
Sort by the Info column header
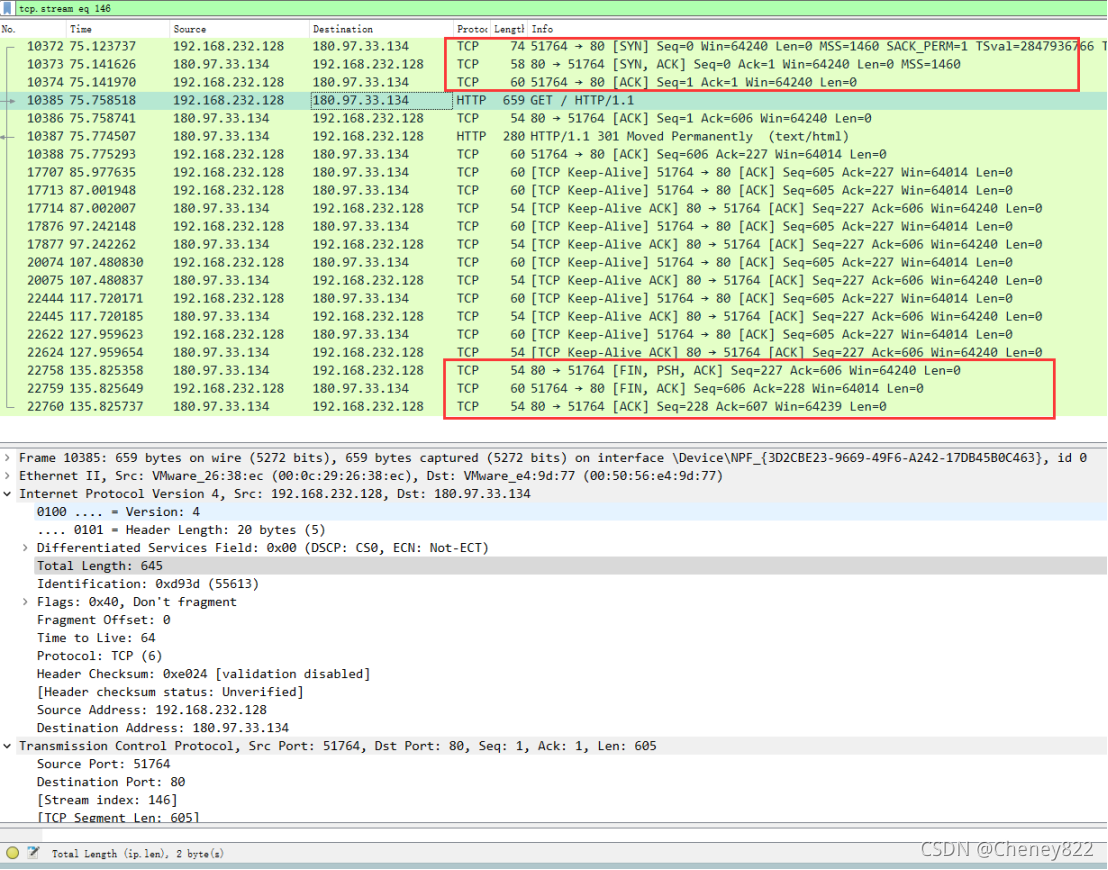pos(818,29)
